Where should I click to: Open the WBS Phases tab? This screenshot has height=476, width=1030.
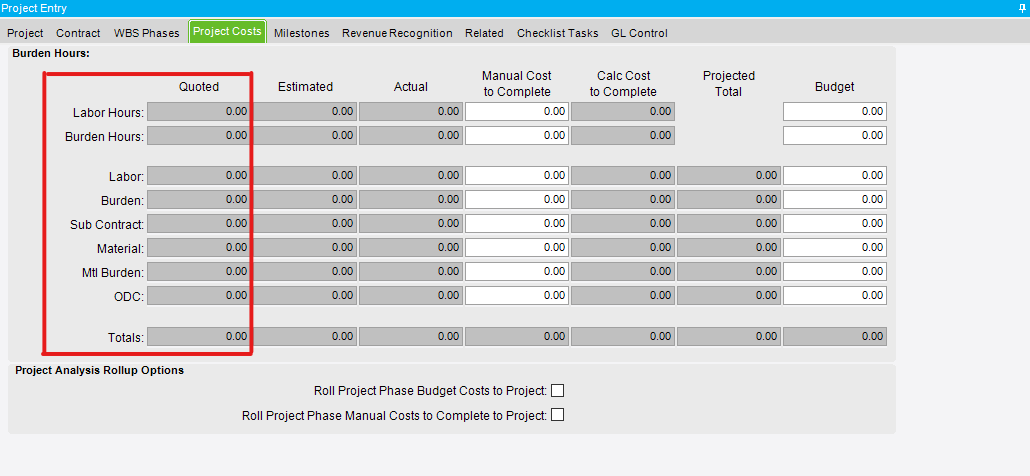tap(146, 33)
